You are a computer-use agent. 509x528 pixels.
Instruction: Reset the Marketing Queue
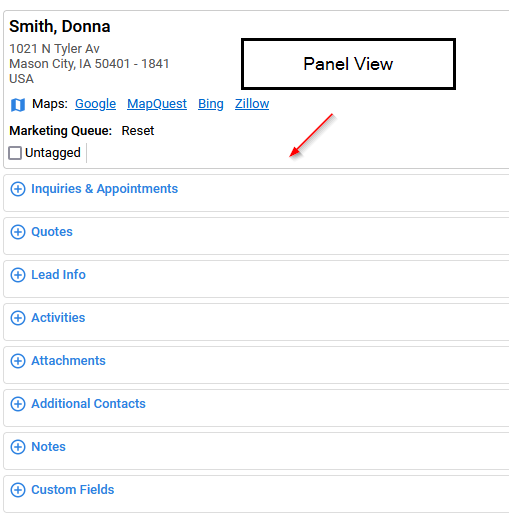pos(138,131)
